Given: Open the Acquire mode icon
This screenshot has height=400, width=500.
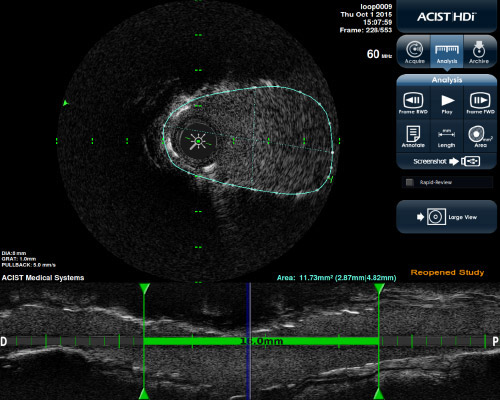Looking at the screenshot, I should [414, 52].
